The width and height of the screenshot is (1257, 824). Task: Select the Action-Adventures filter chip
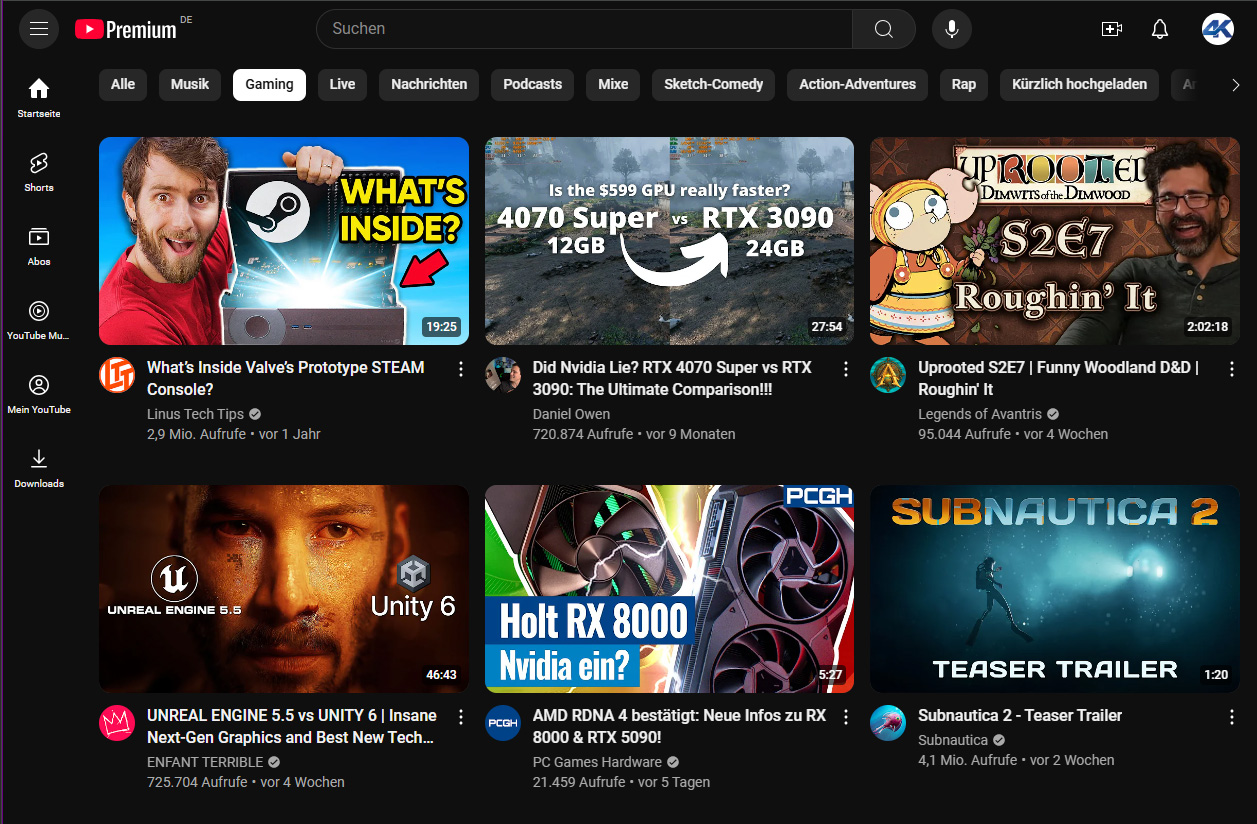point(857,85)
